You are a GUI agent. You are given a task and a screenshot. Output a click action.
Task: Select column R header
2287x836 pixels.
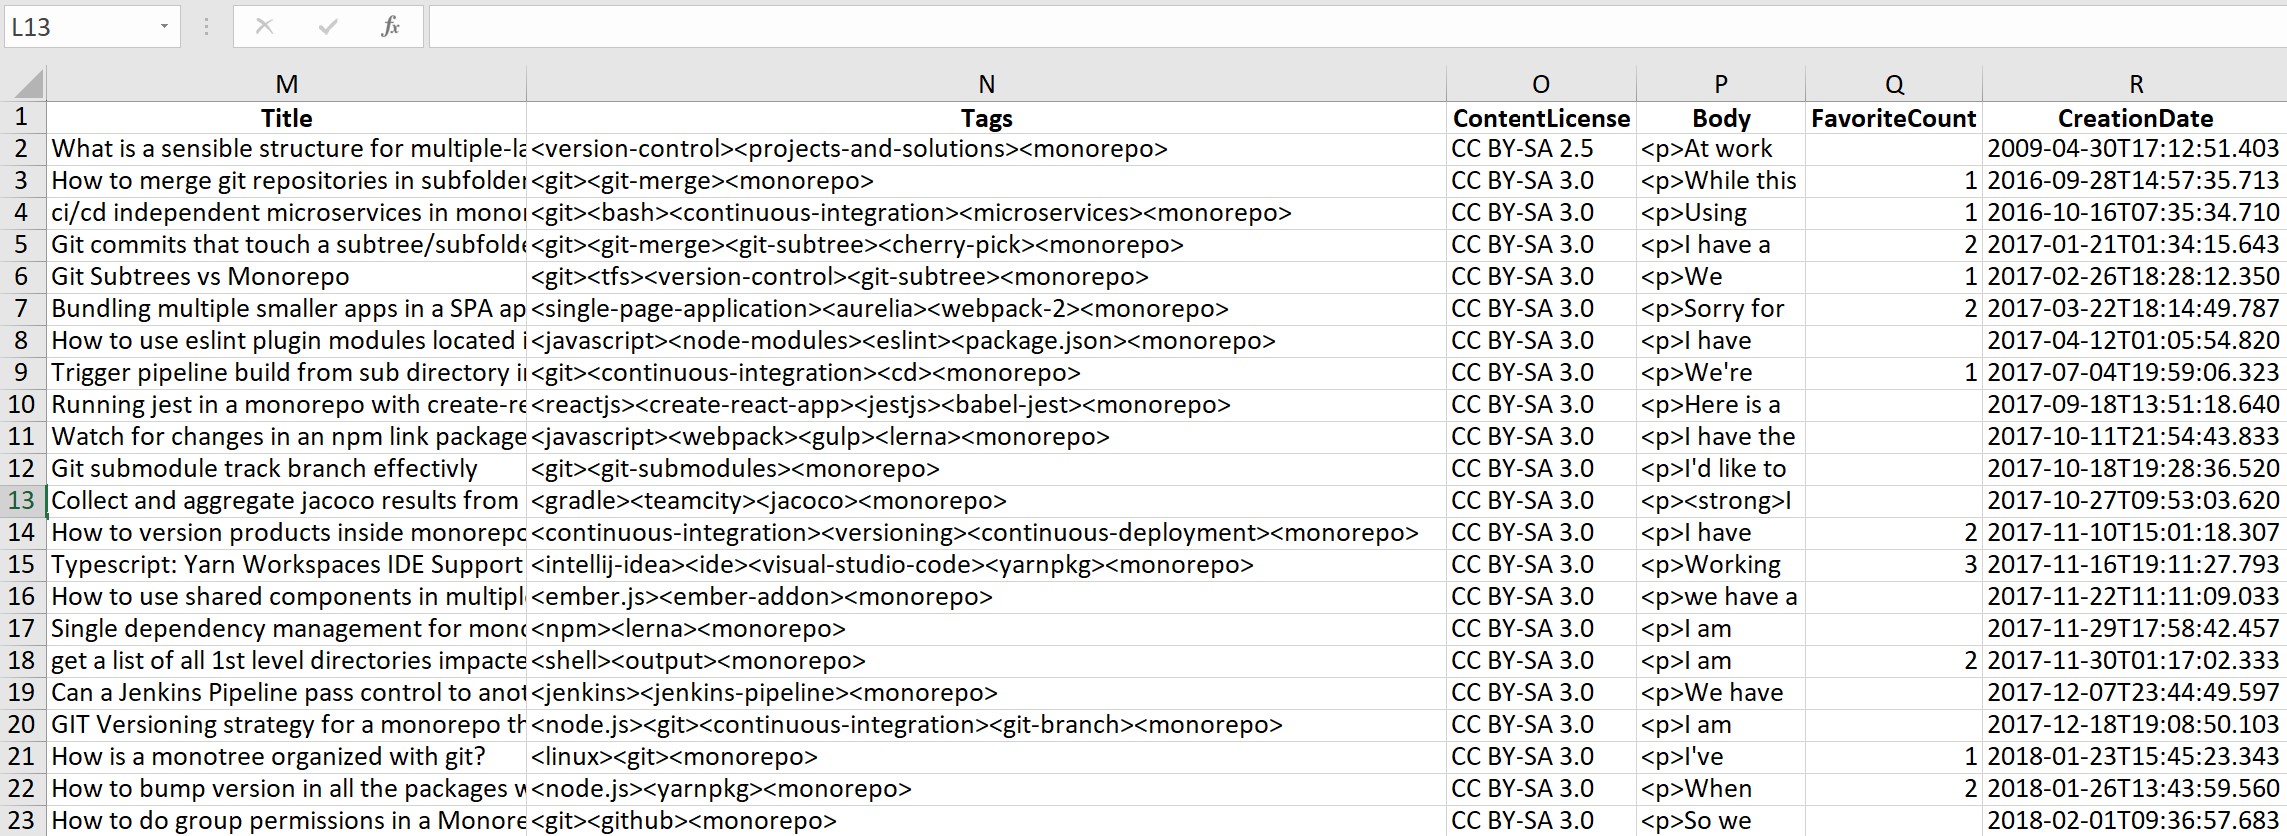pos(2135,85)
